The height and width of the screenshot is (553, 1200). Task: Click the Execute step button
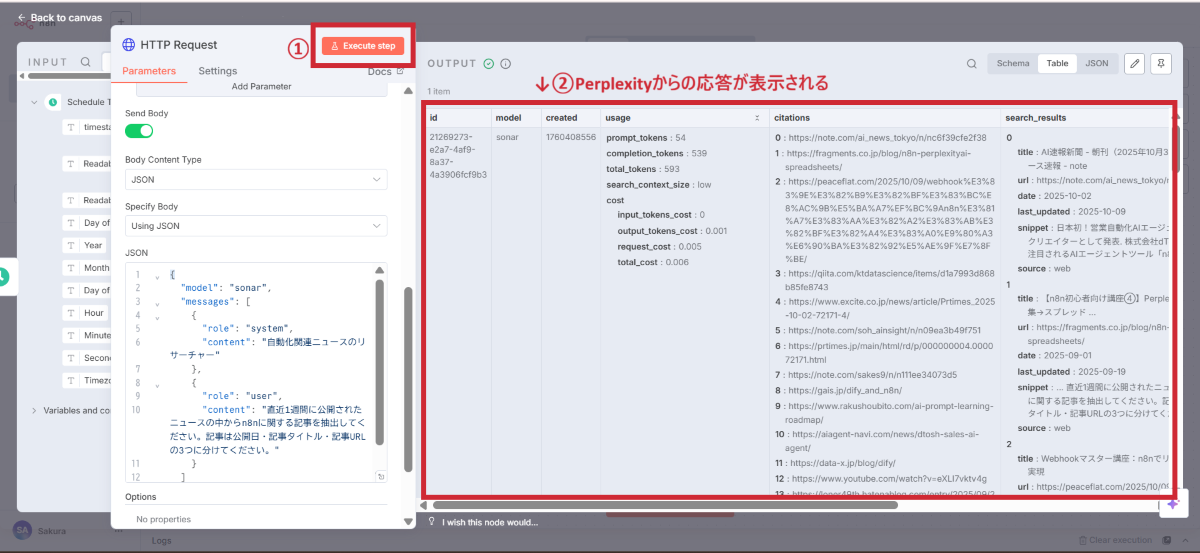click(x=363, y=46)
